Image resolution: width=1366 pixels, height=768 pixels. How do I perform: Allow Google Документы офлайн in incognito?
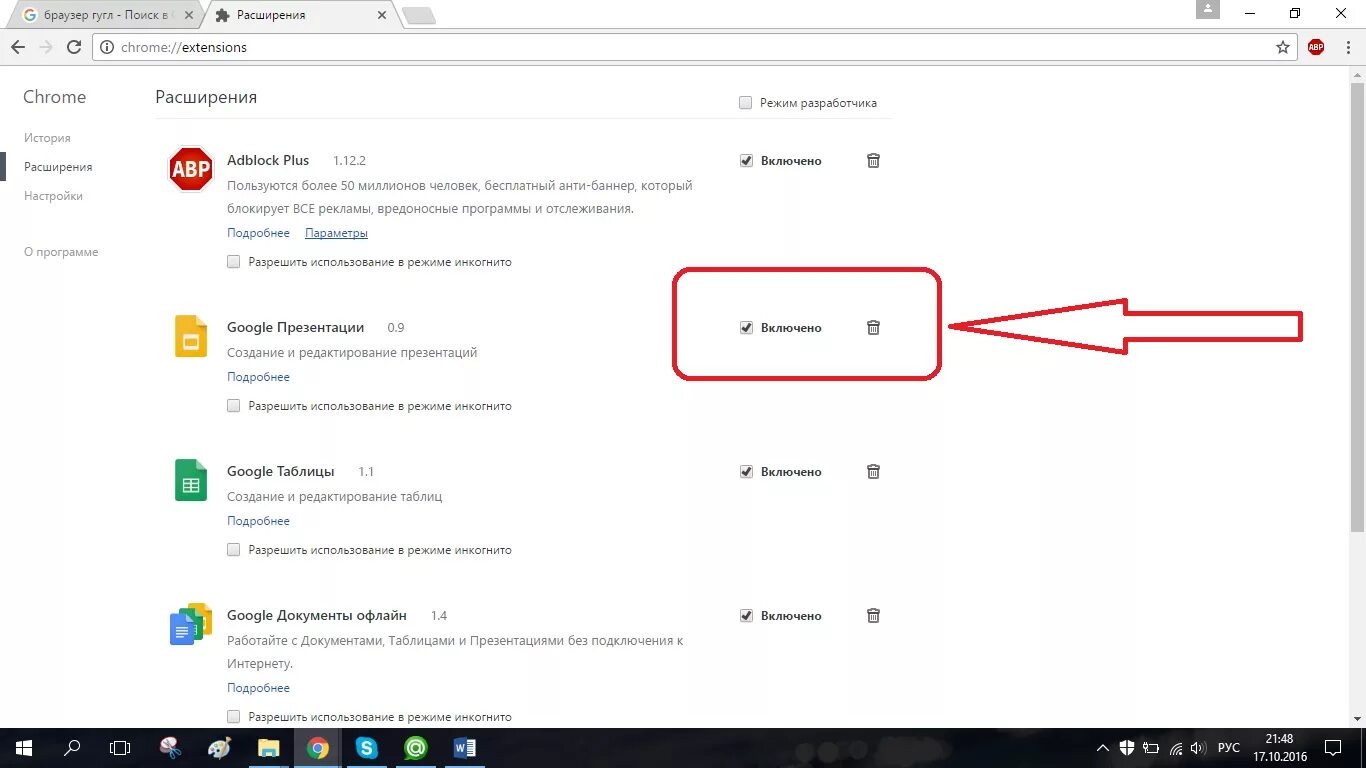pos(234,717)
